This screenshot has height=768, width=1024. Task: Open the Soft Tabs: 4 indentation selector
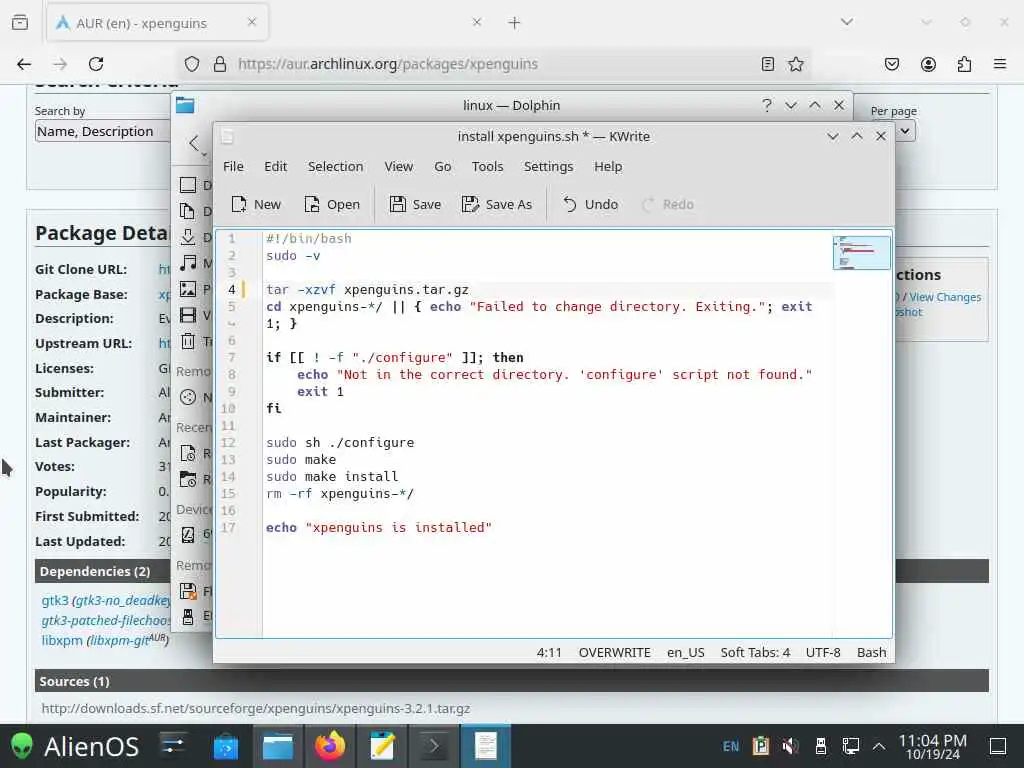755,652
